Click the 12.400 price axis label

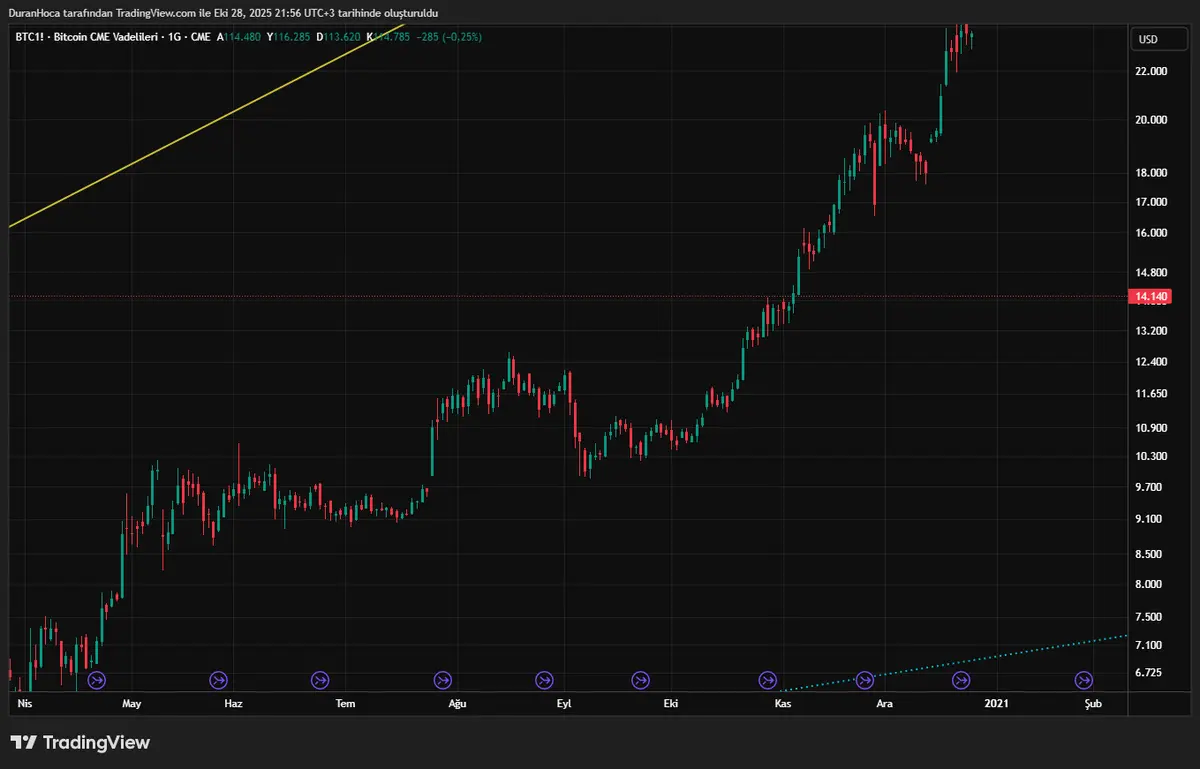click(1151, 362)
